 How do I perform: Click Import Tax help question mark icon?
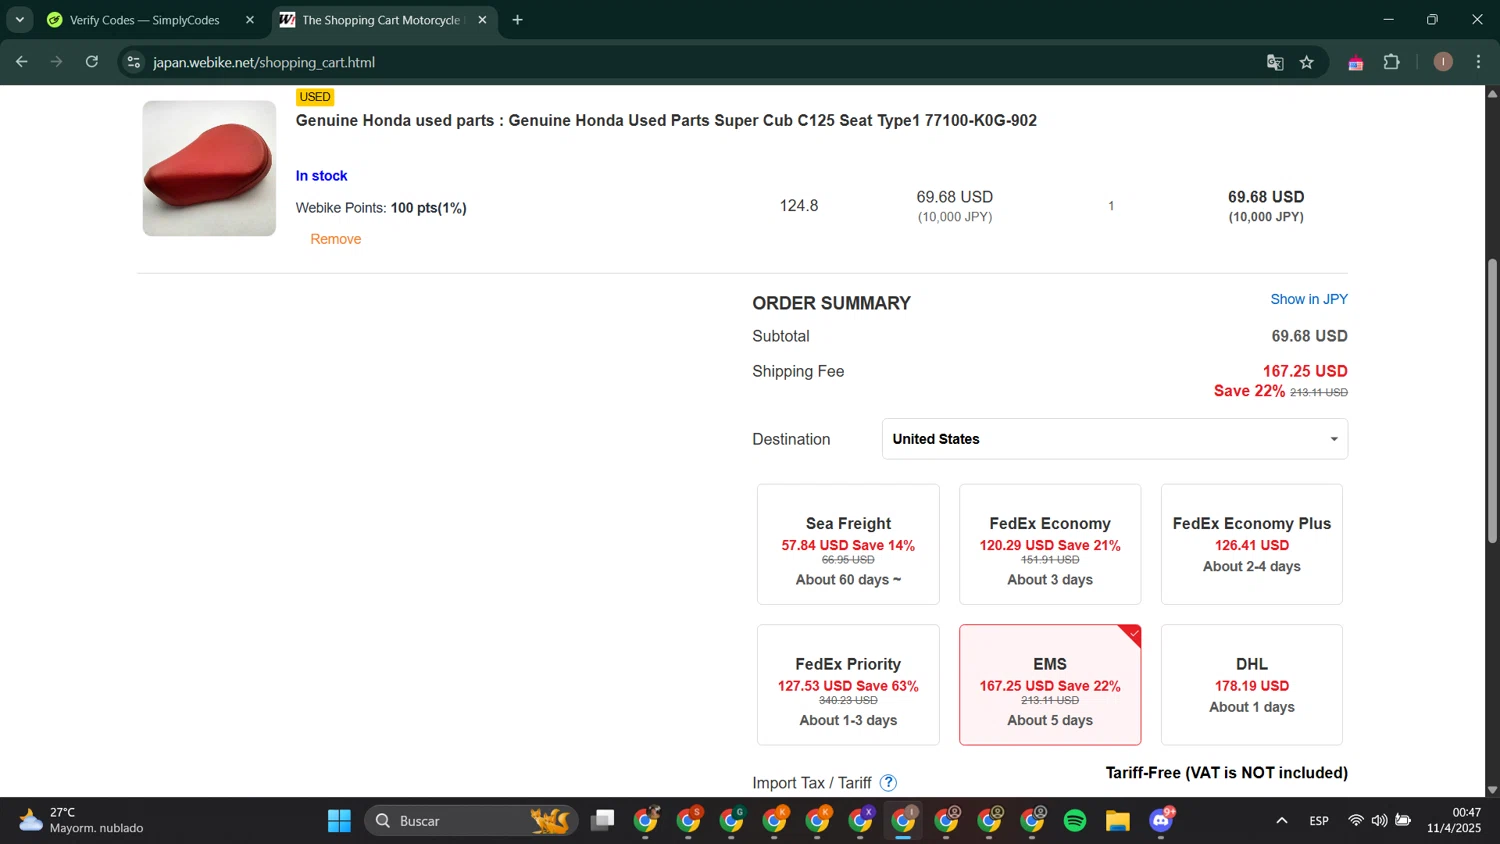[x=888, y=783]
